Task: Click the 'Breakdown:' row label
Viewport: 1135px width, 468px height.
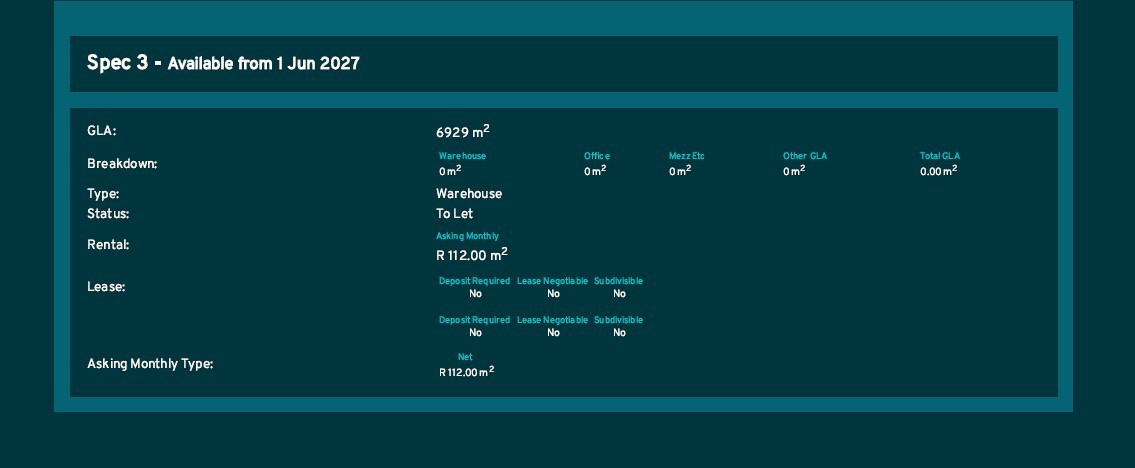Action: (x=122, y=164)
